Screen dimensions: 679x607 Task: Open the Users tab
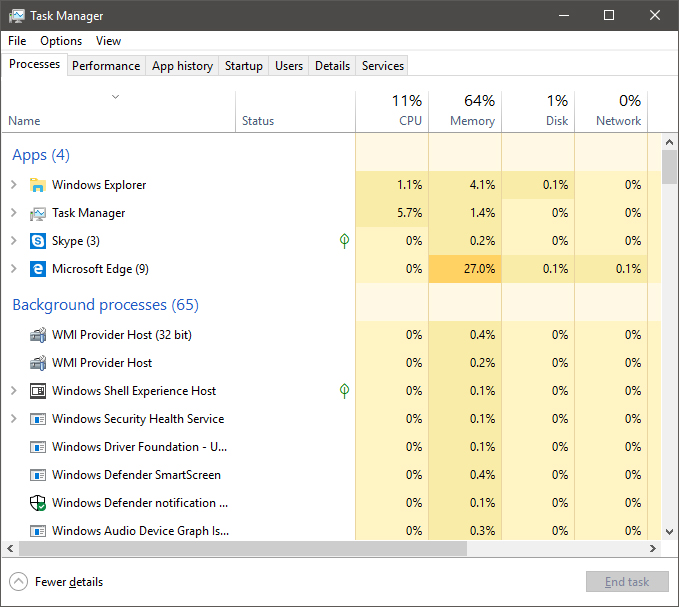[x=289, y=66]
